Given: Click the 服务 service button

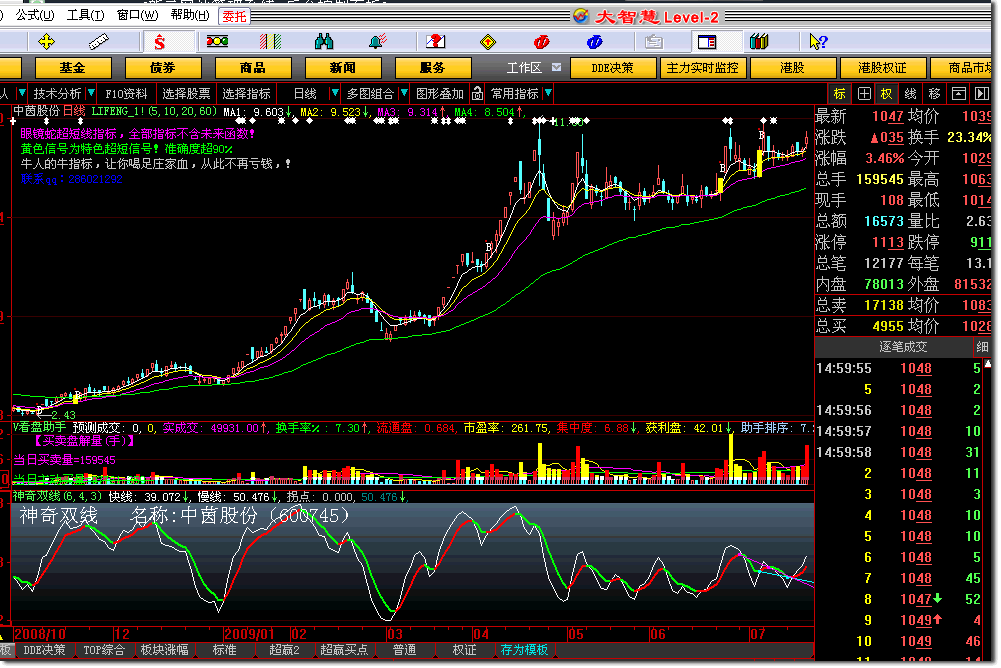Looking at the screenshot, I should [433, 68].
